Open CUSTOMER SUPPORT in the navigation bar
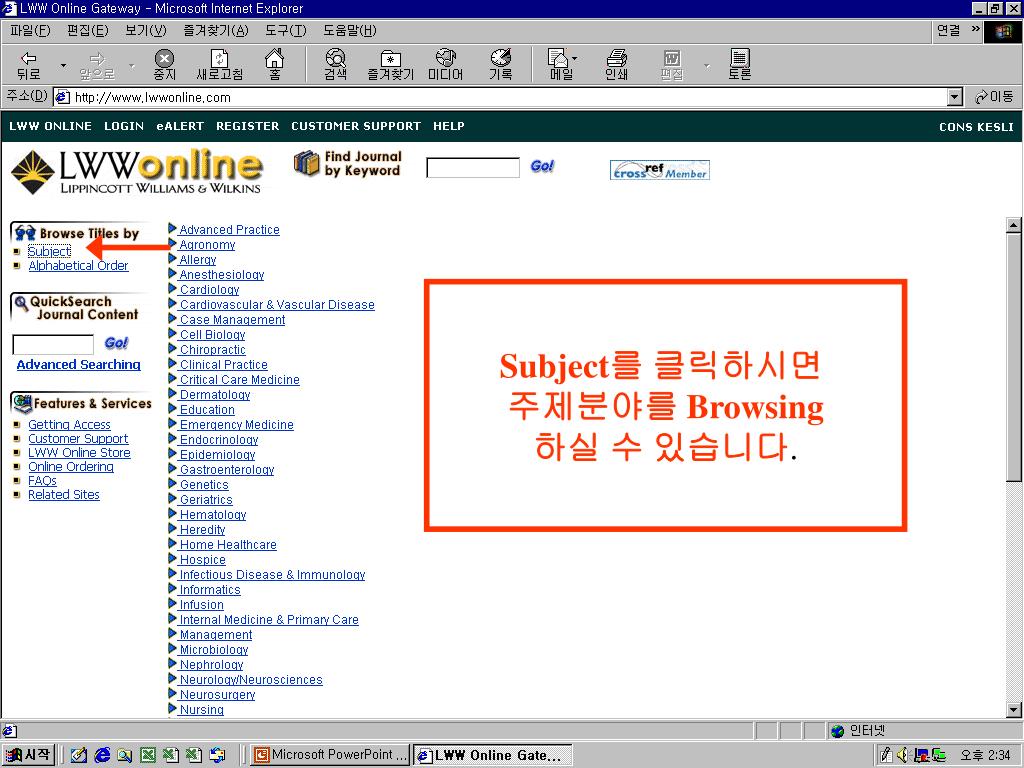Viewport: 1024px width, 768px height. [x=356, y=126]
